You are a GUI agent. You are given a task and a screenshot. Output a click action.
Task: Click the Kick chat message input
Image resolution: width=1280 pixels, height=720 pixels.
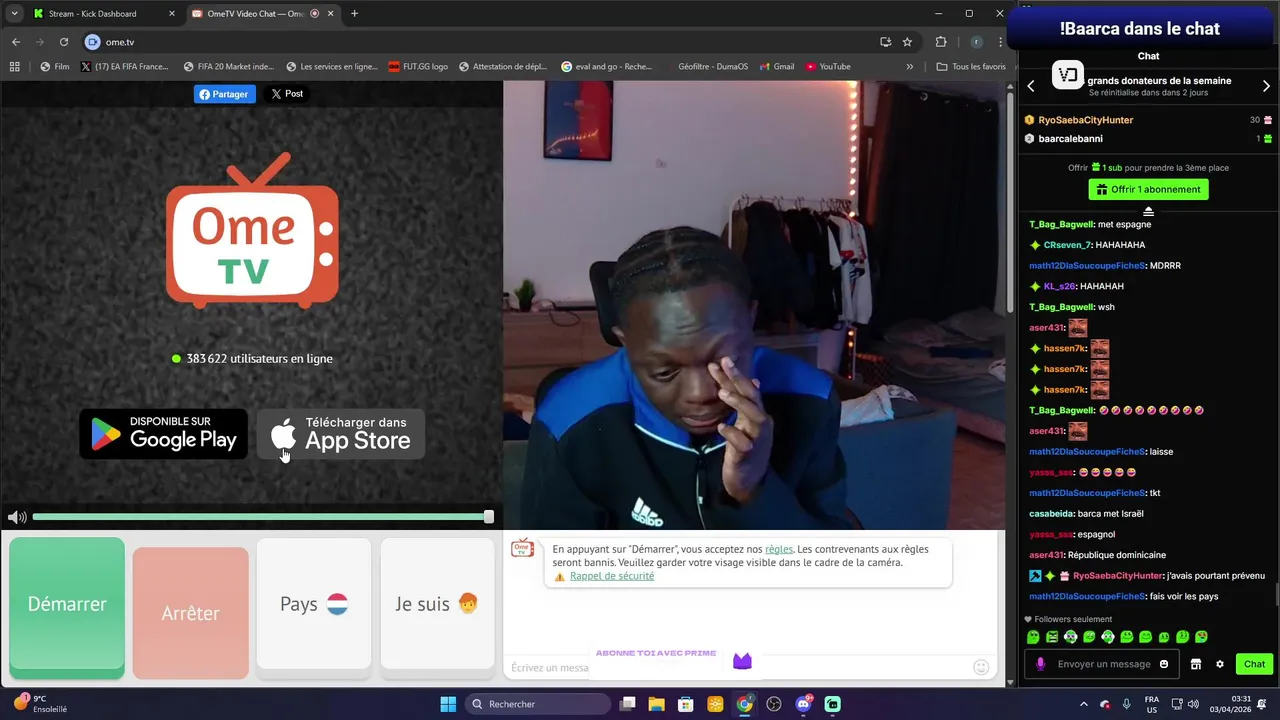point(1104,664)
